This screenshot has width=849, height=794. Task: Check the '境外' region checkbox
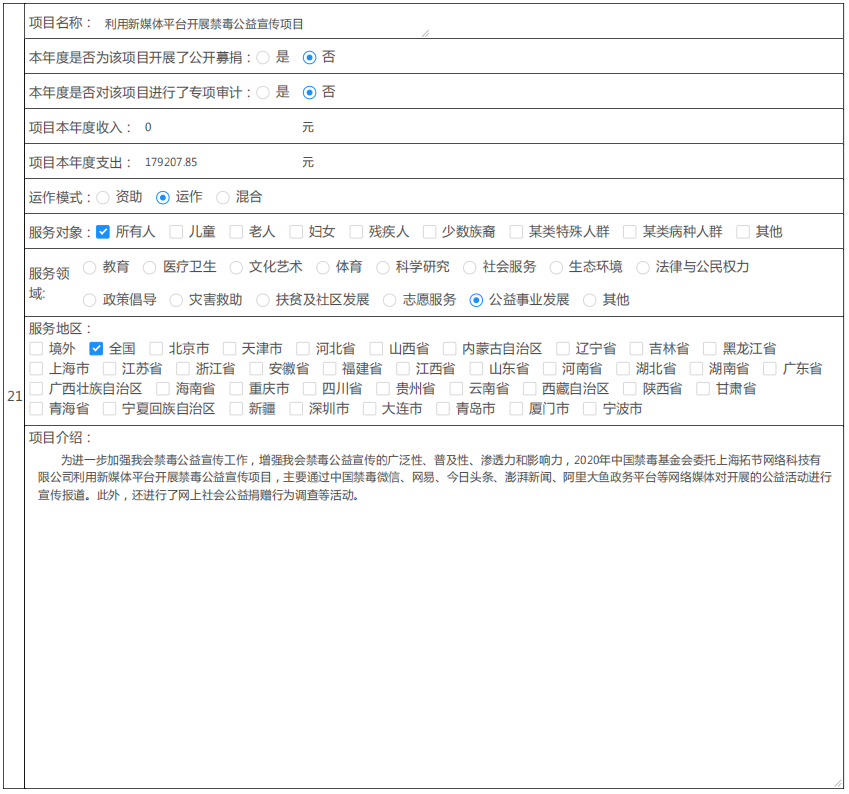(37, 349)
